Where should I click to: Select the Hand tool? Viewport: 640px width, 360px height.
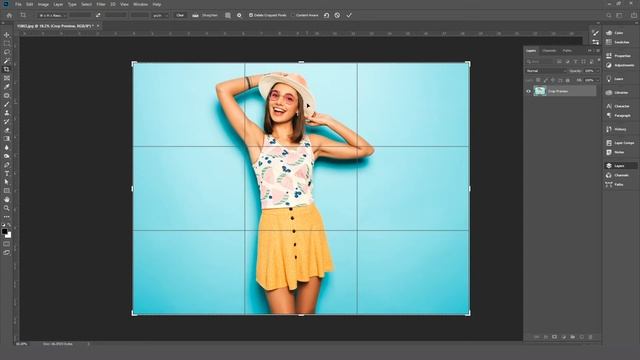(7, 200)
